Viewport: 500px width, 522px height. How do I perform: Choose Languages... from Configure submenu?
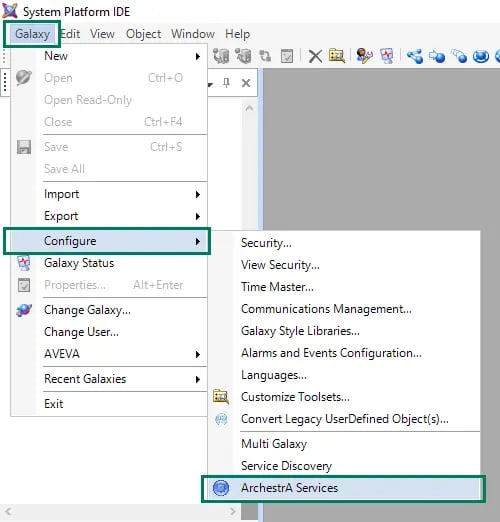point(274,375)
